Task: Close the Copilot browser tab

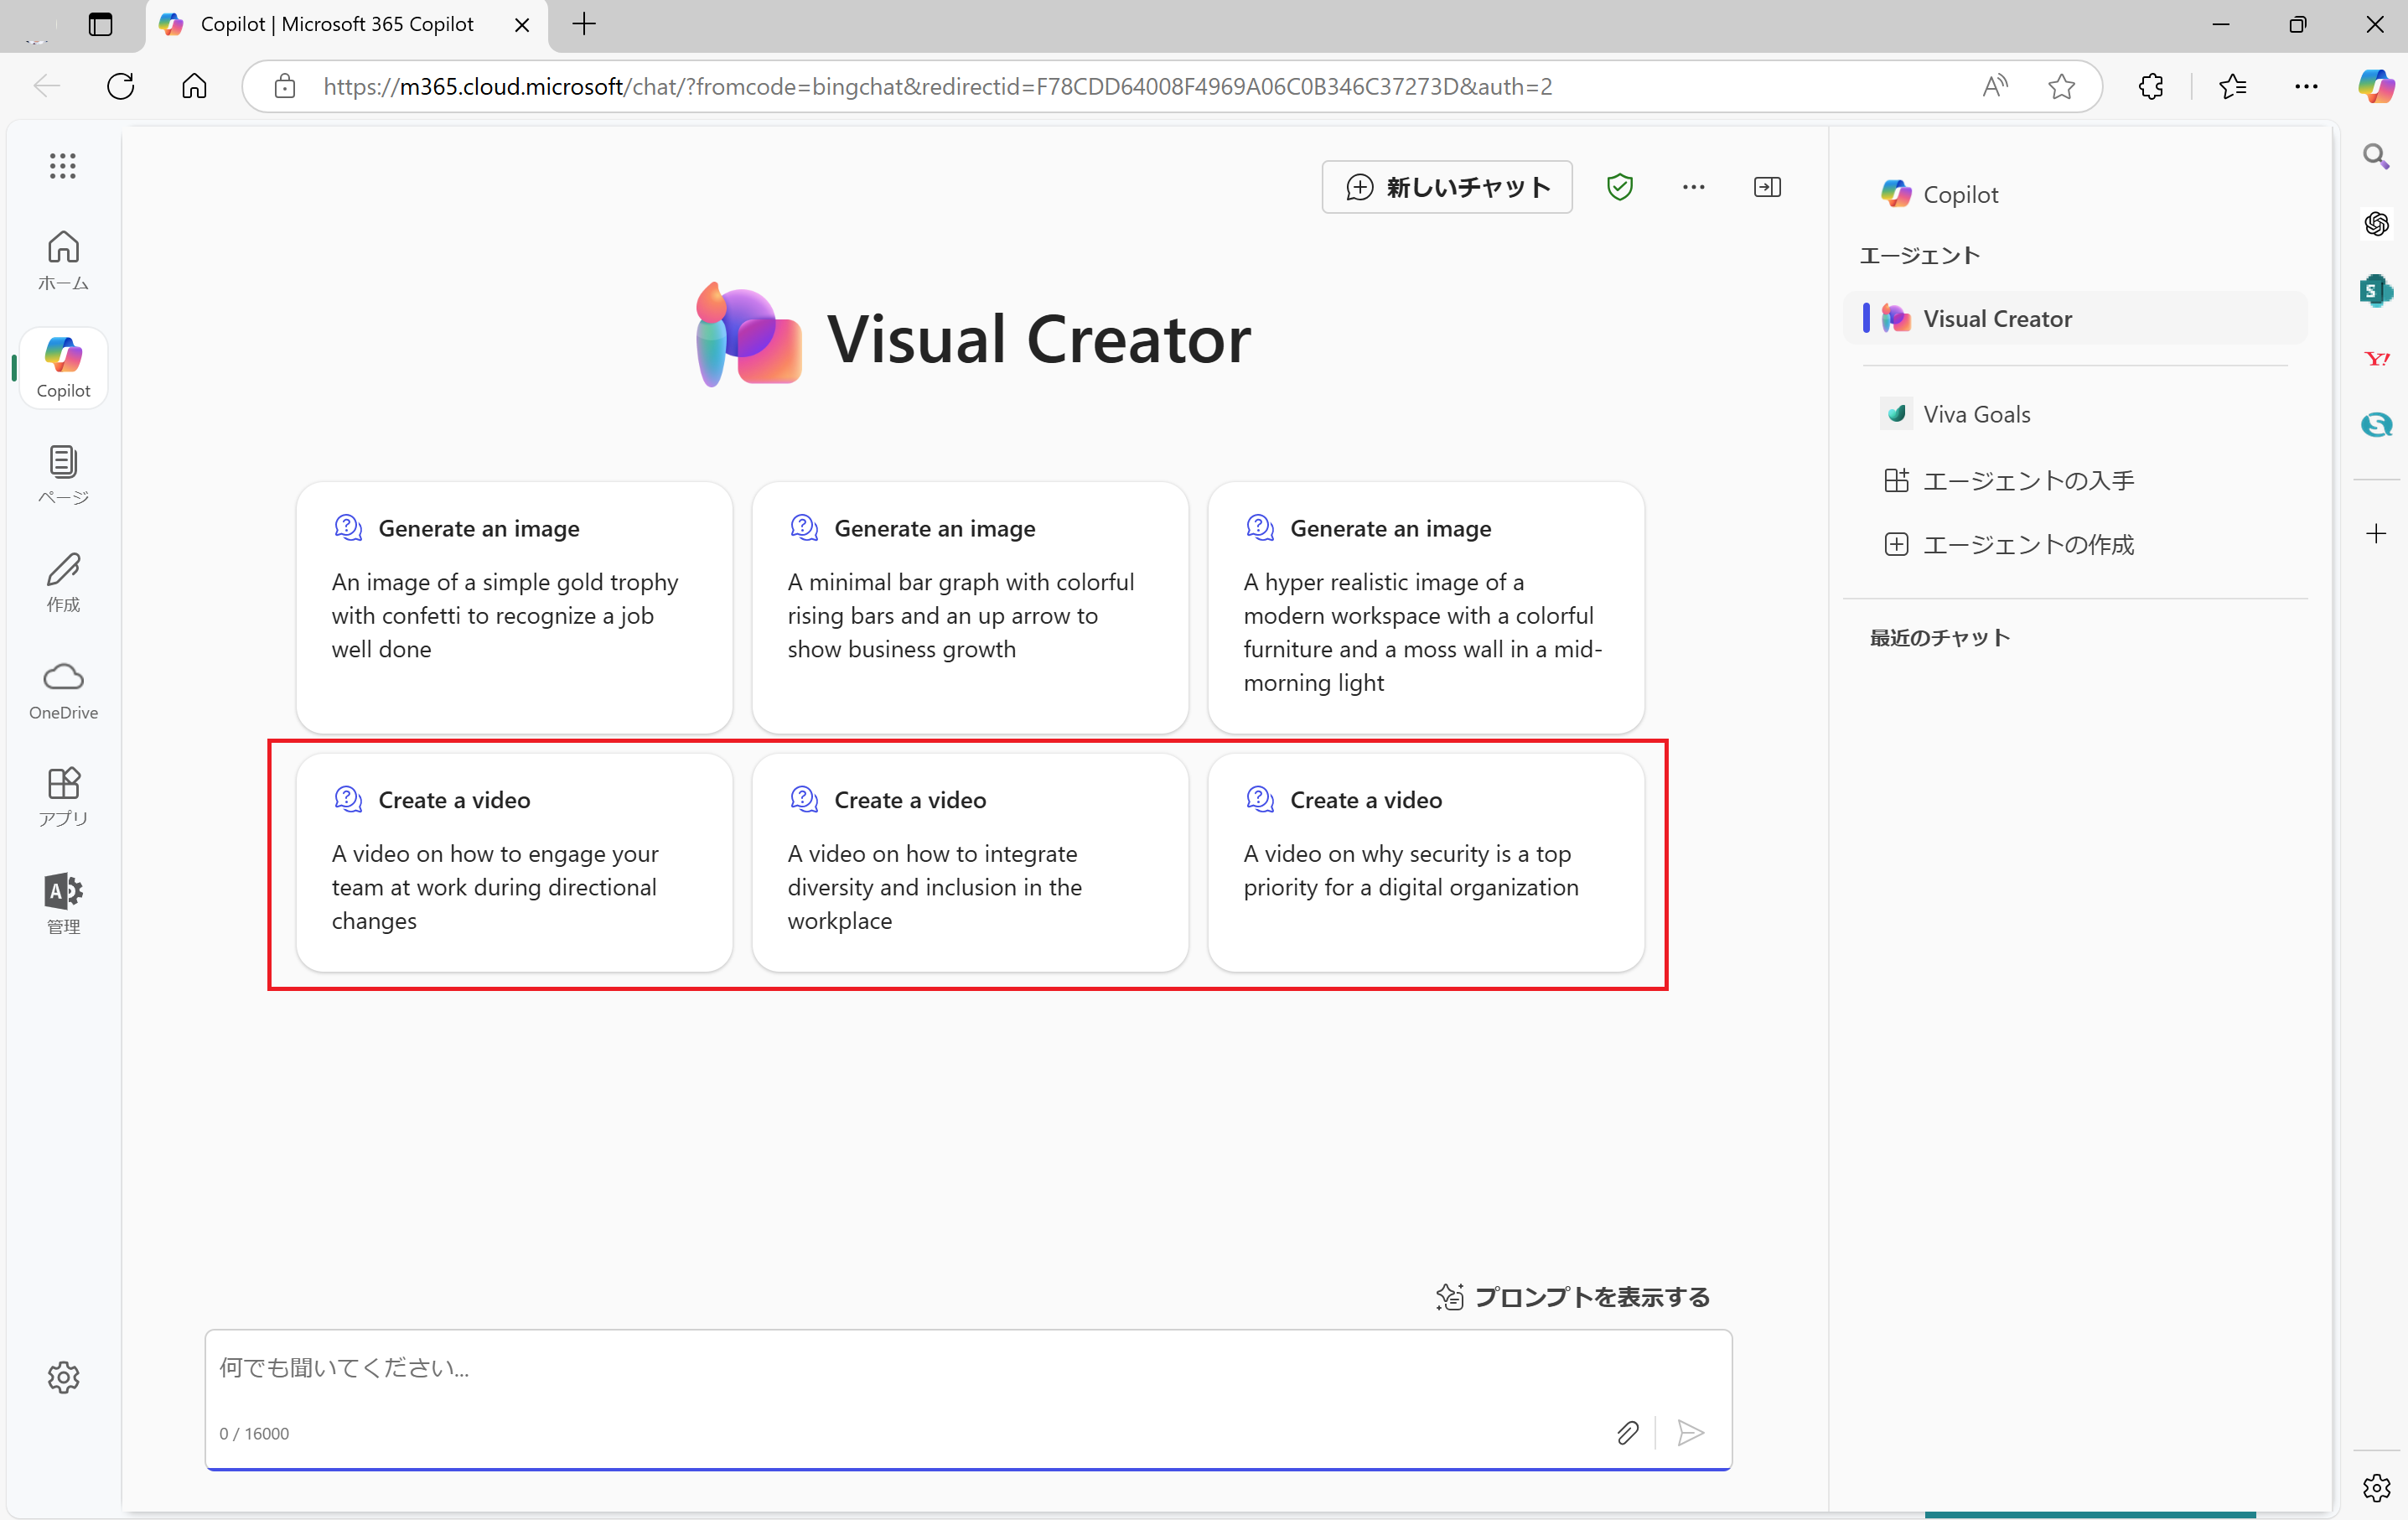Action: [x=522, y=24]
